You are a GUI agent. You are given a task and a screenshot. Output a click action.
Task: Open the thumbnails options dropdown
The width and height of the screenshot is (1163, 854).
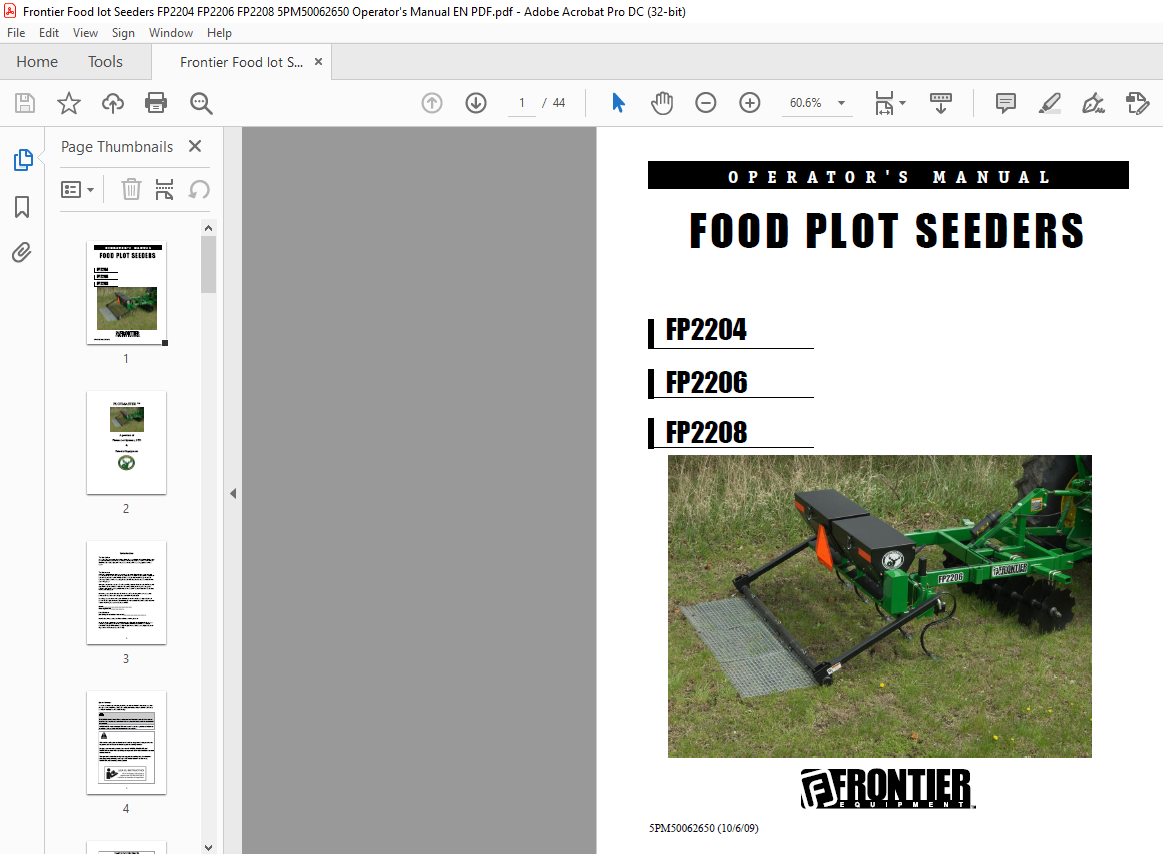coord(77,190)
